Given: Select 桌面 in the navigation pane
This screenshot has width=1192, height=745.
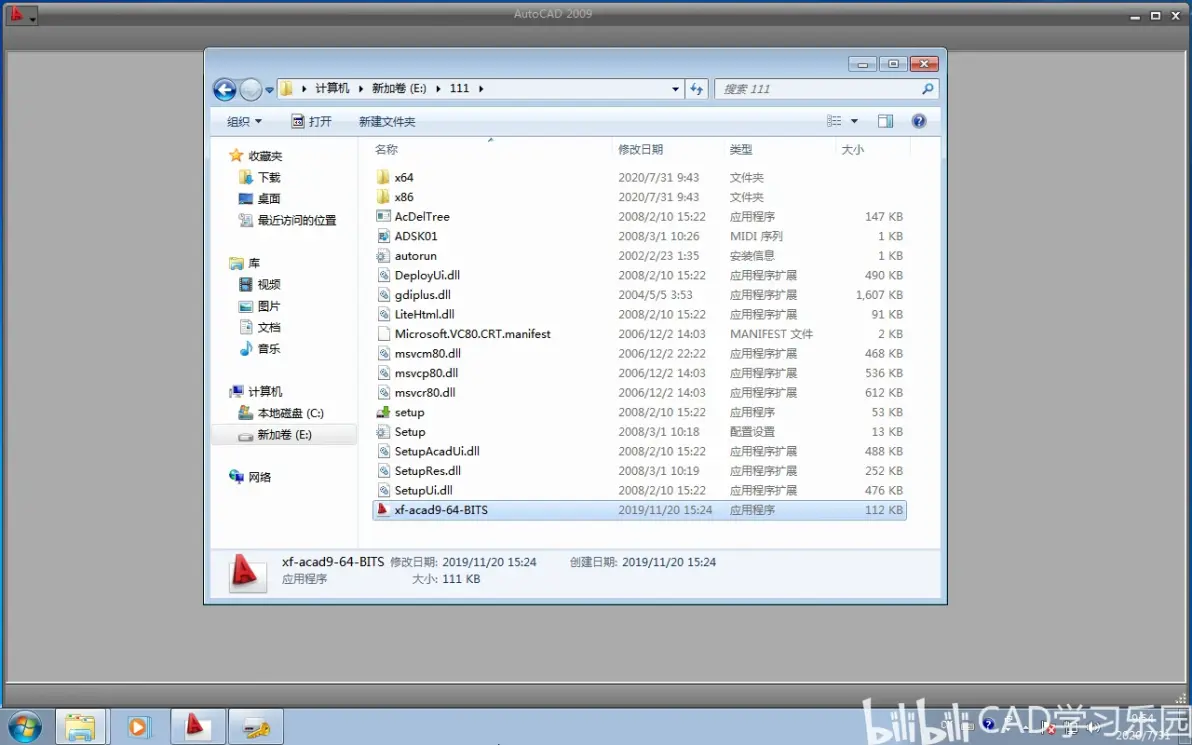Looking at the screenshot, I should [x=260, y=198].
